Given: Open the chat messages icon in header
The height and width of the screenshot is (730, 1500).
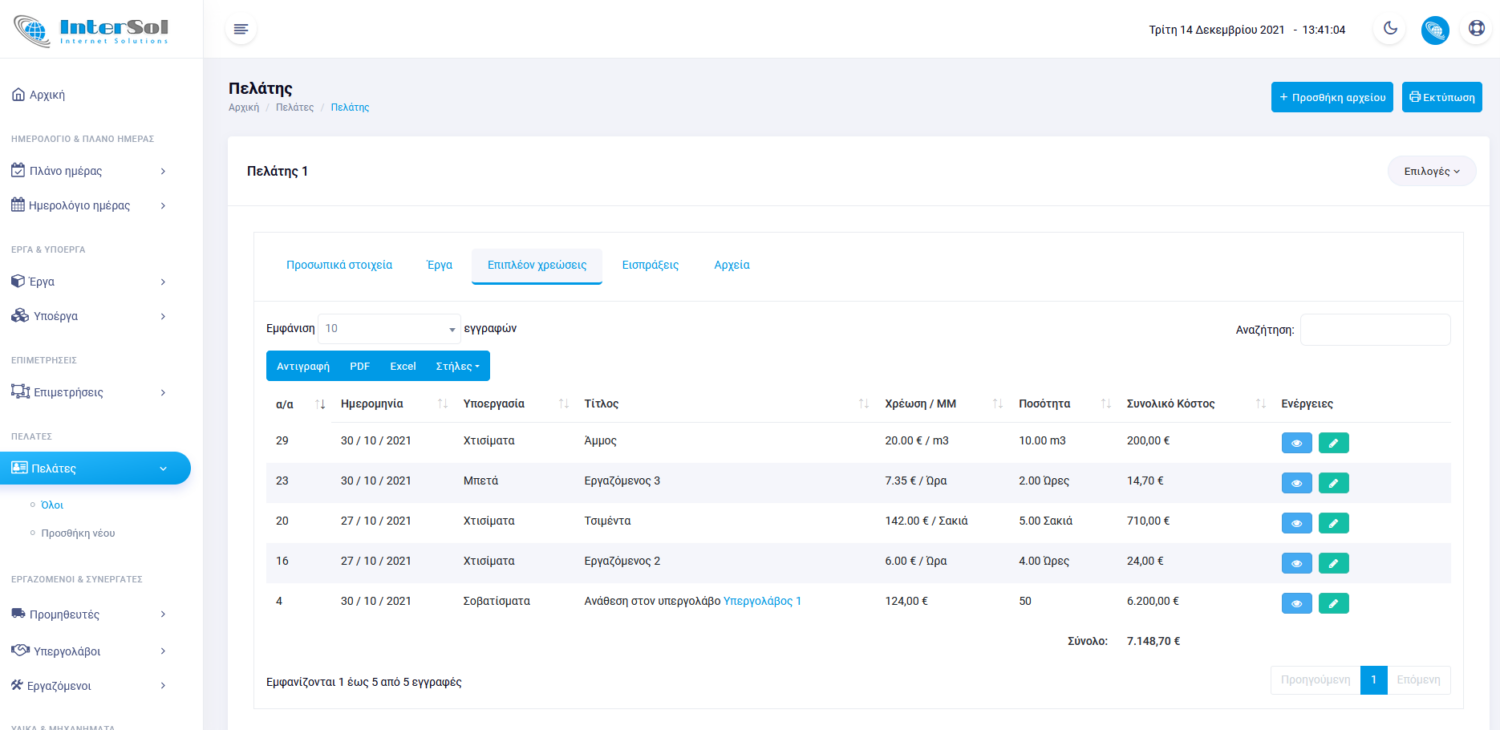Looking at the screenshot, I should 1435,30.
